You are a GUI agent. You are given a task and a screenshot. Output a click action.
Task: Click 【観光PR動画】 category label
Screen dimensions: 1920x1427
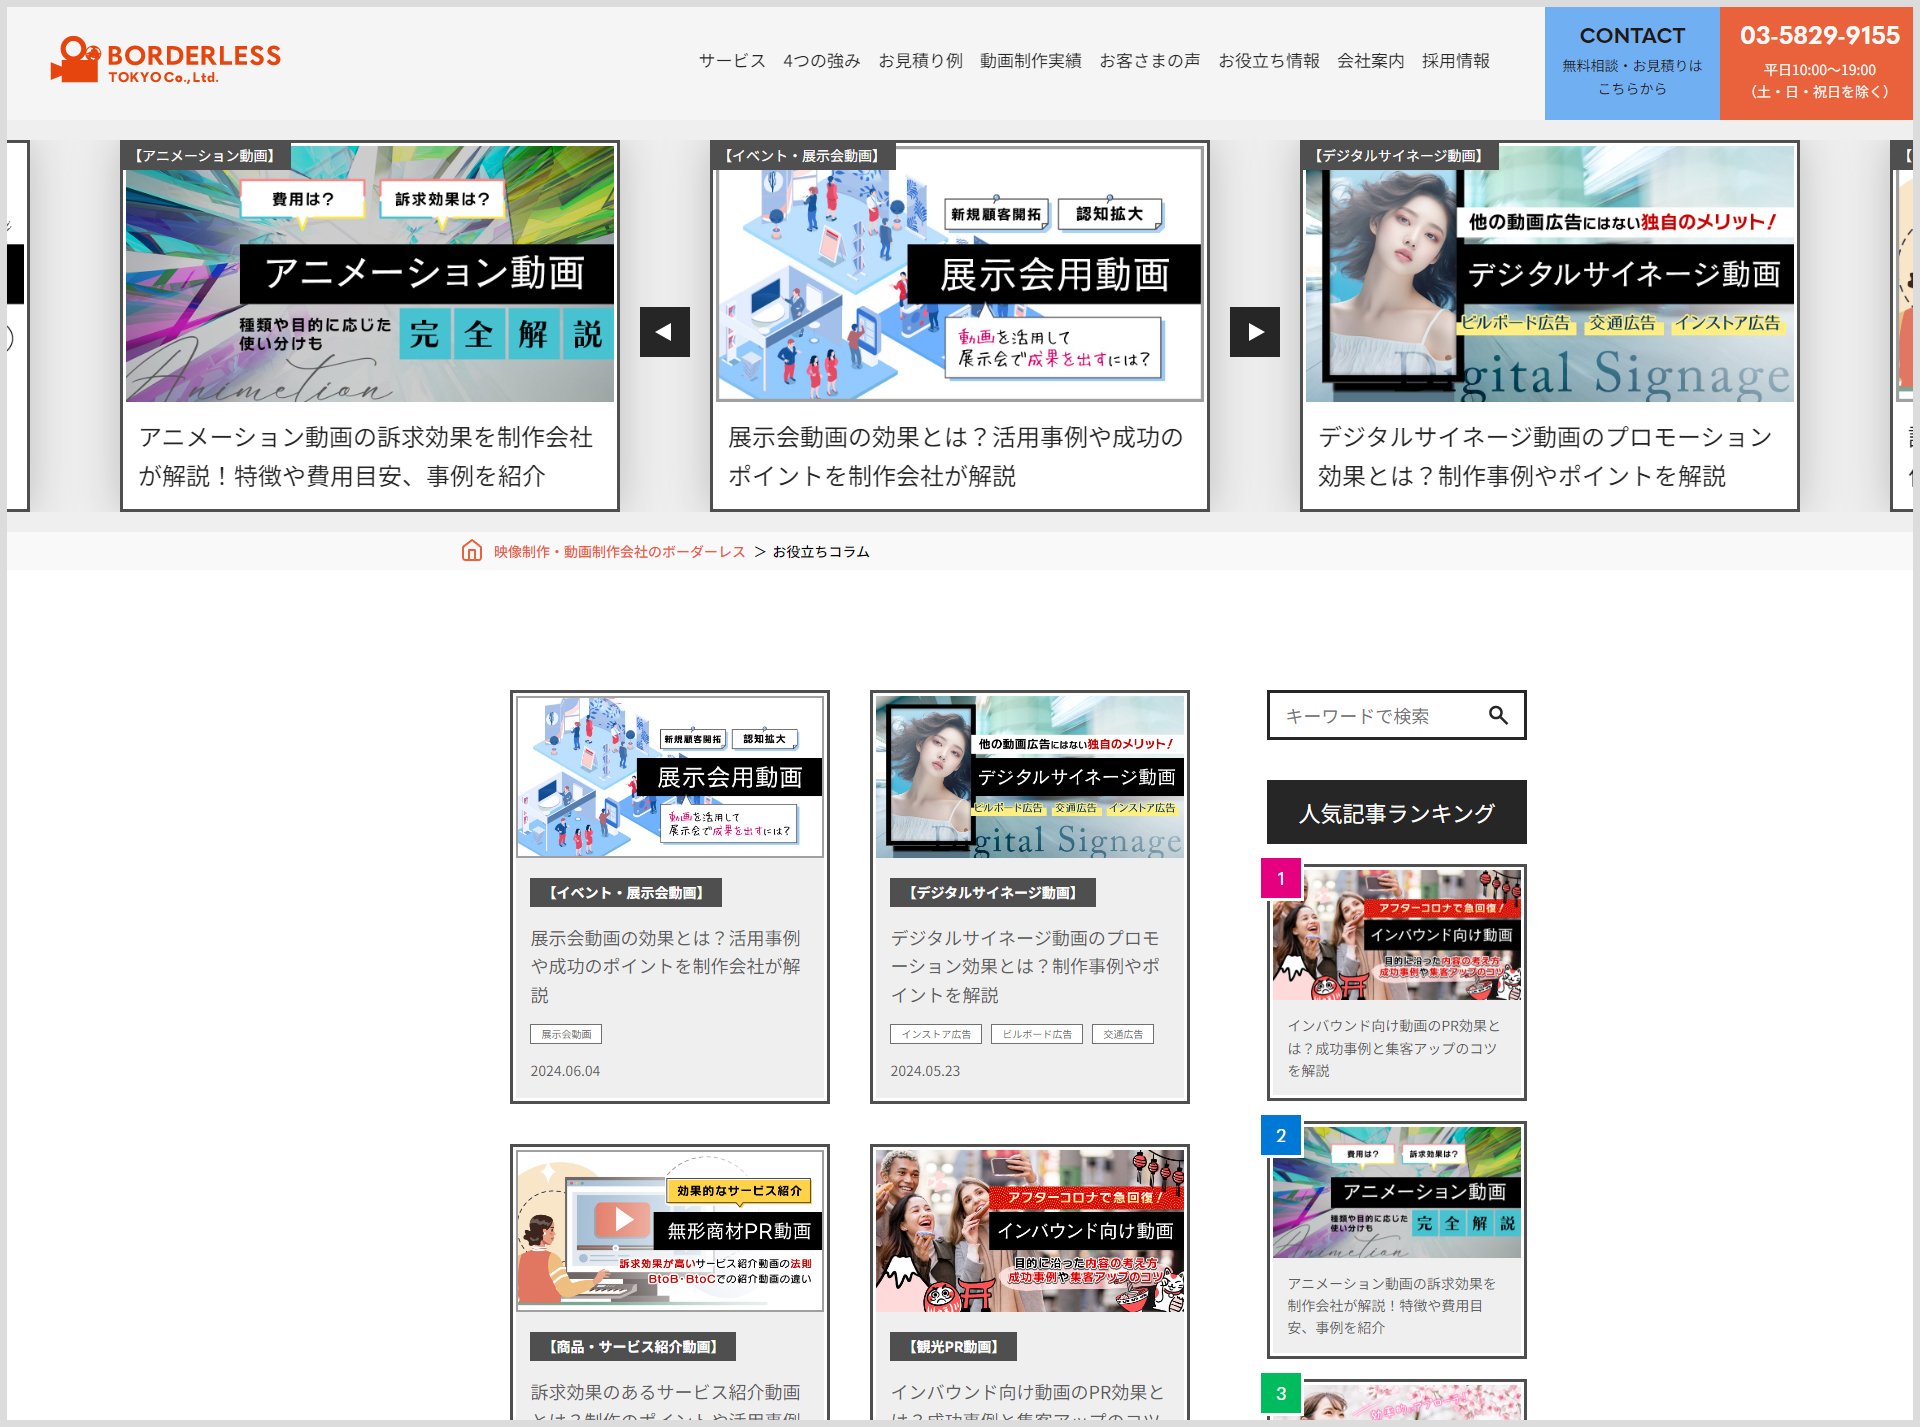pyautogui.click(x=953, y=1347)
